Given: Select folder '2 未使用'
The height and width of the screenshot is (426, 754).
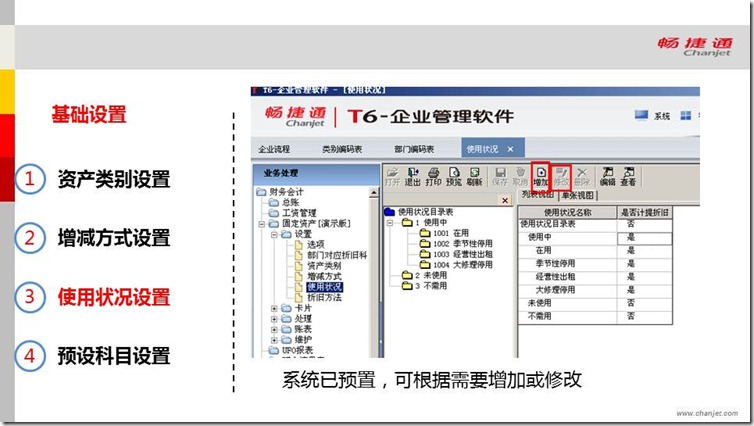Looking at the screenshot, I should (431, 276).
